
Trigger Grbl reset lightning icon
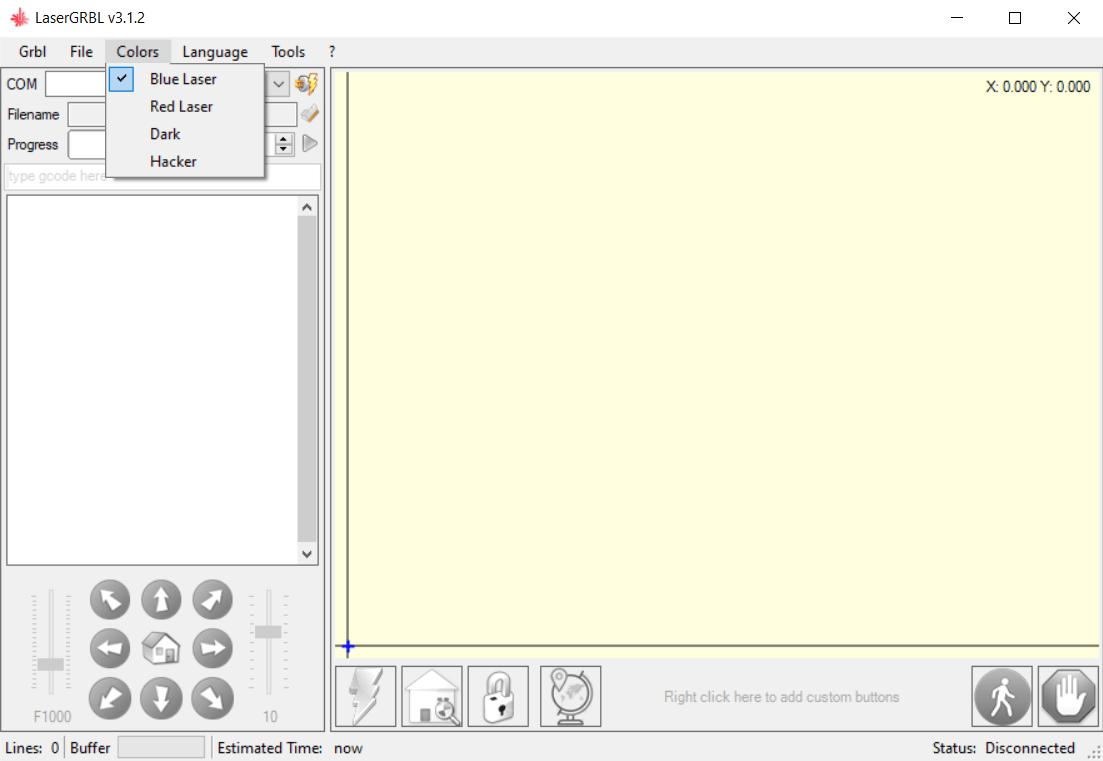365,696
